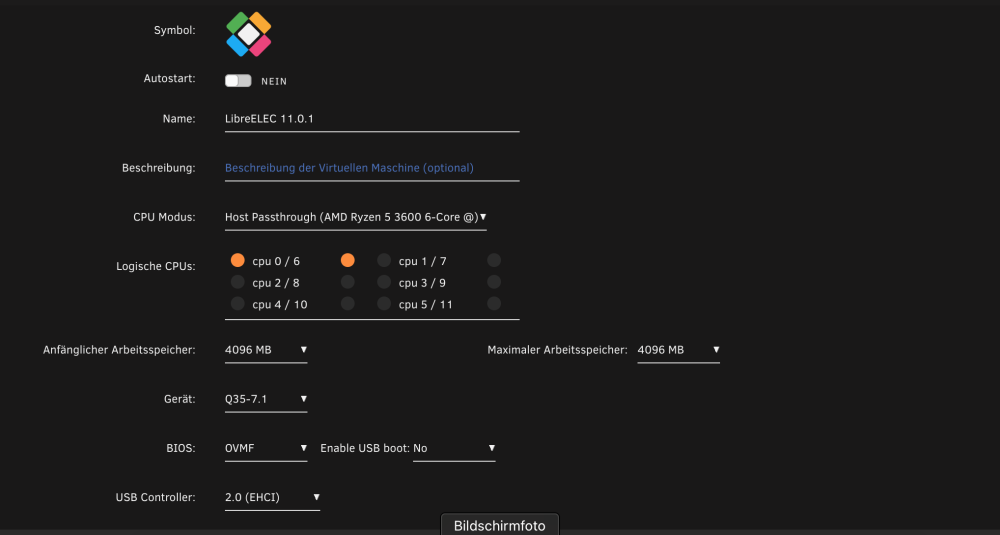Click the 'Logische CPUs:' label
This screenshot has height=535, width=1000.
(156, 267)
